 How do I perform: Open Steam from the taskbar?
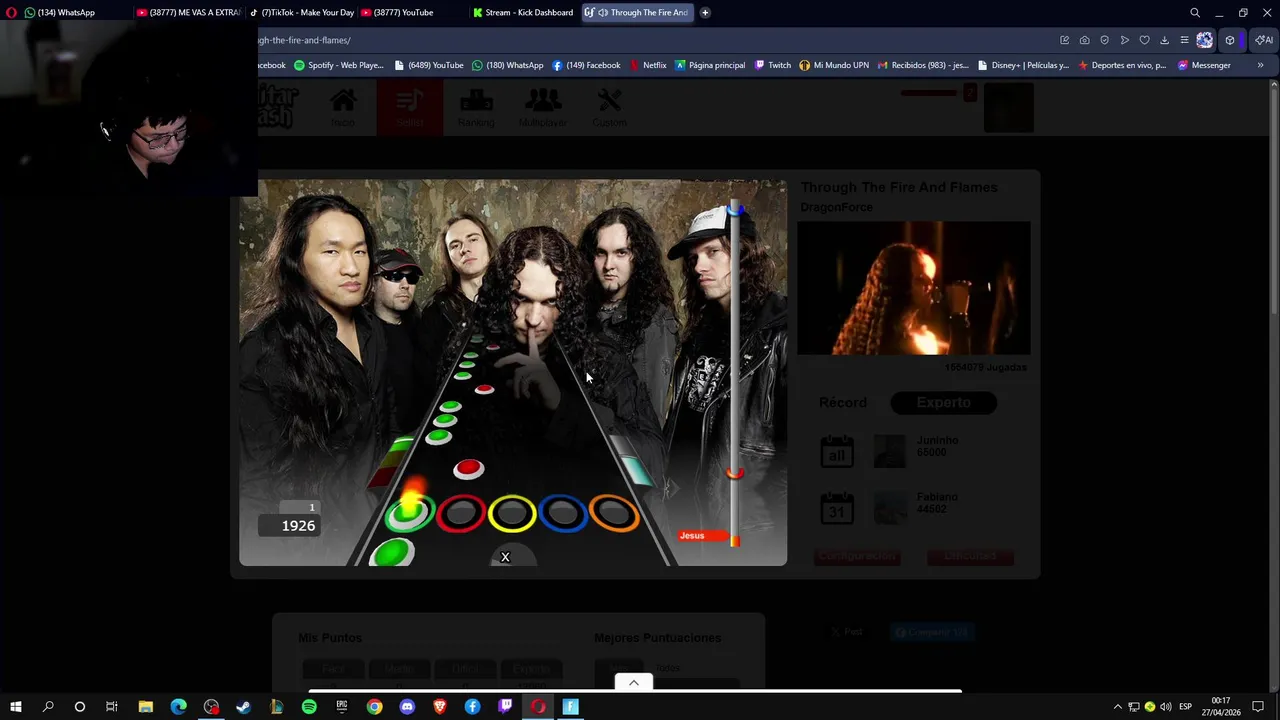[x=243, y=707]
